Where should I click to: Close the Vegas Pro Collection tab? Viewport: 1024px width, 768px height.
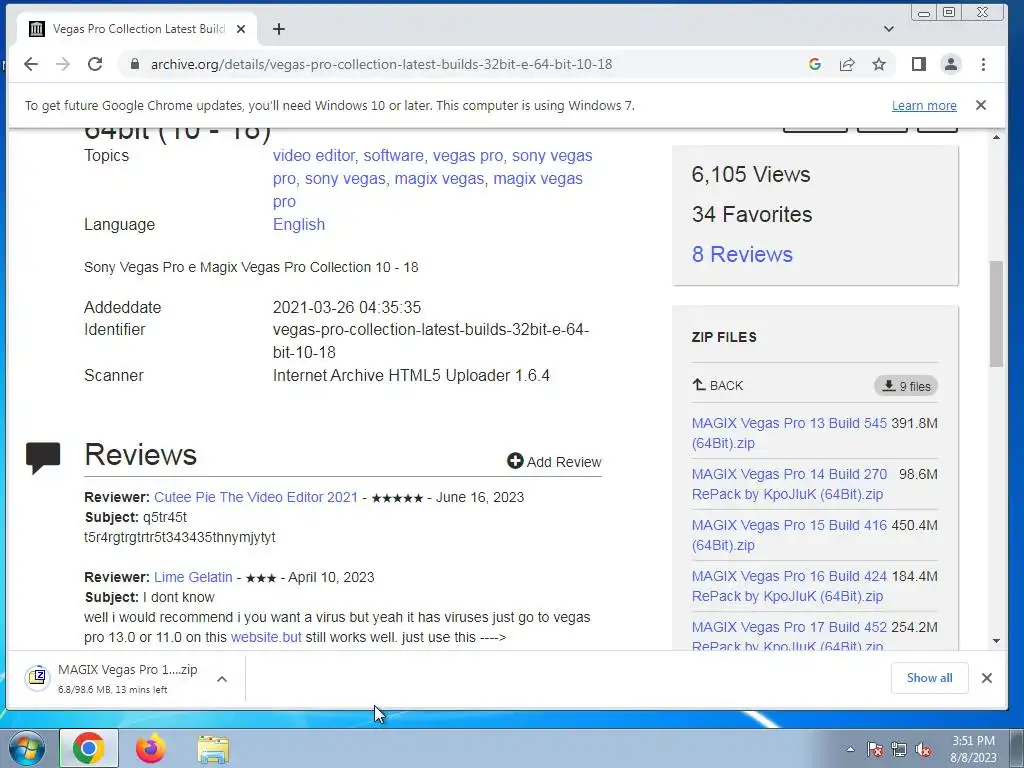241,29
